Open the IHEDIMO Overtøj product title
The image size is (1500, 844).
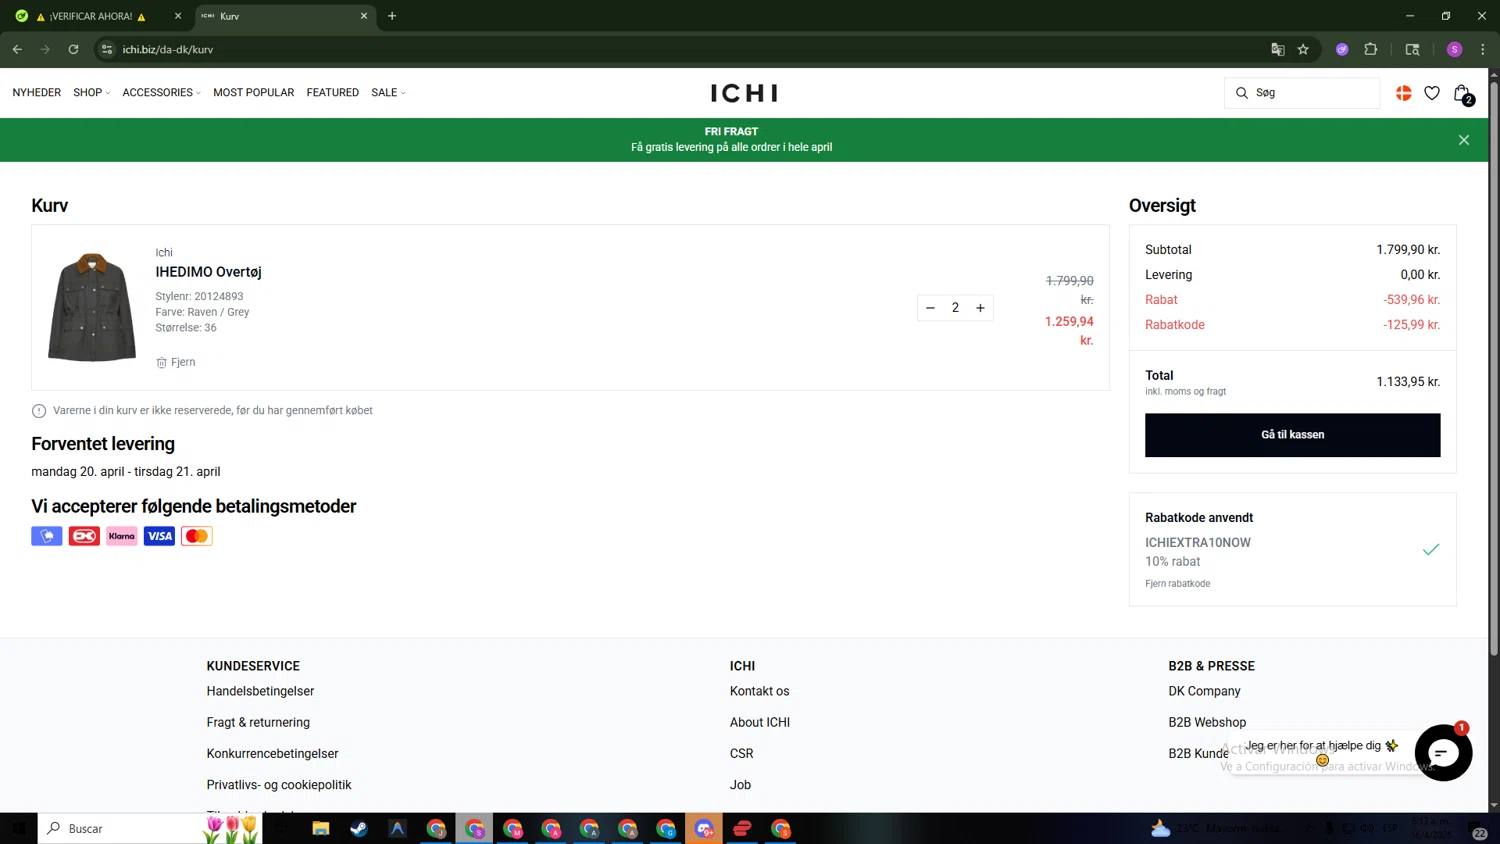208,272
